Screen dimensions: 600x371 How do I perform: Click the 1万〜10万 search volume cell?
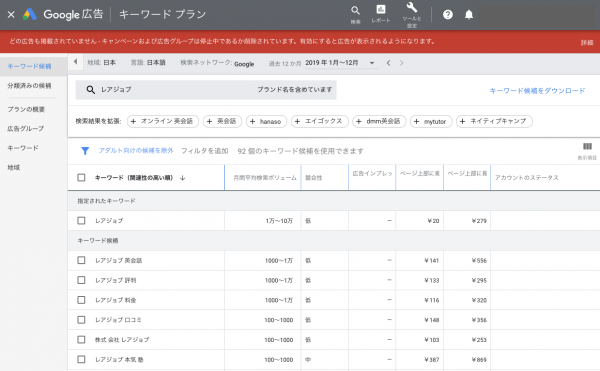point(279,221)
